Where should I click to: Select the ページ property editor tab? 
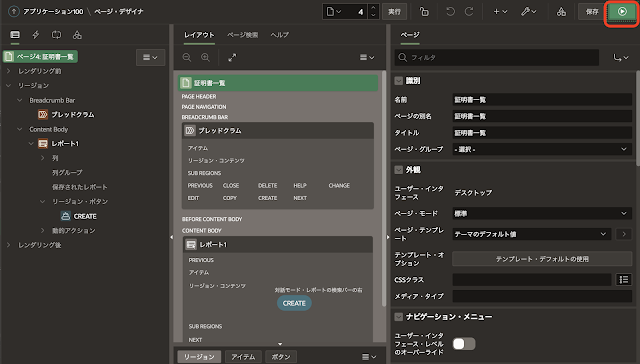410,35
